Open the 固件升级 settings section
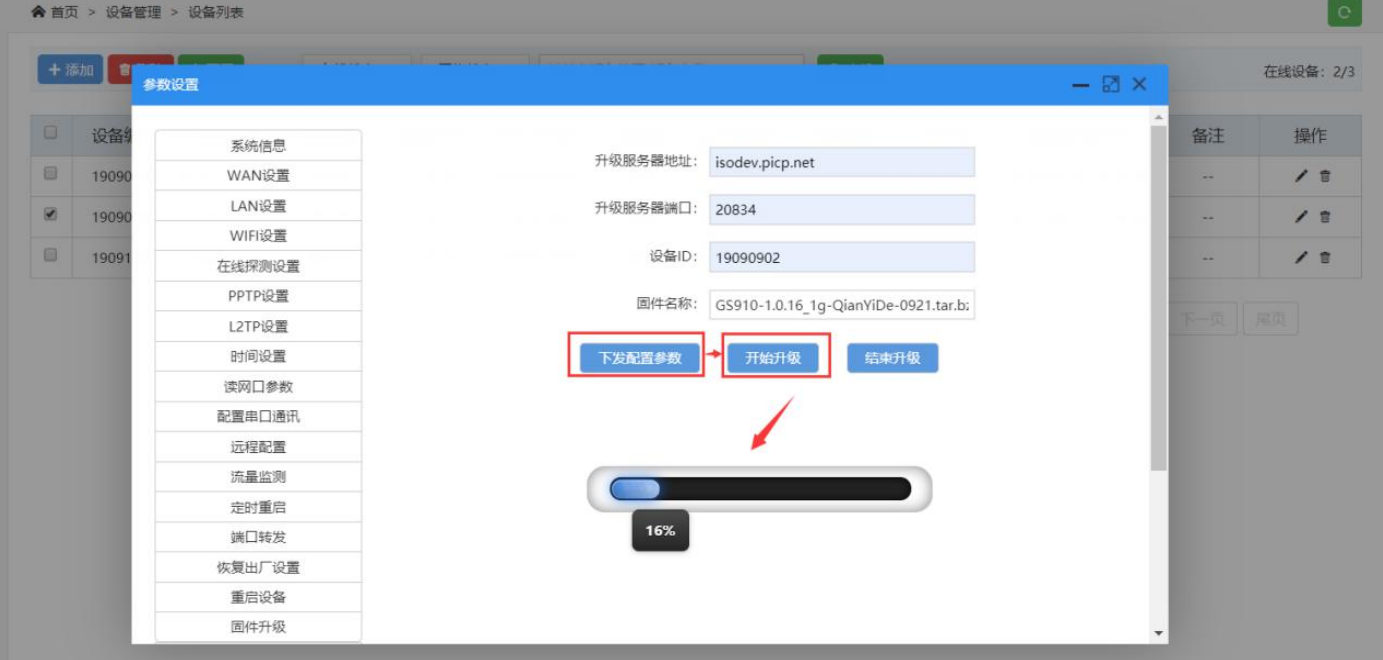 click(x=257, y=627)
